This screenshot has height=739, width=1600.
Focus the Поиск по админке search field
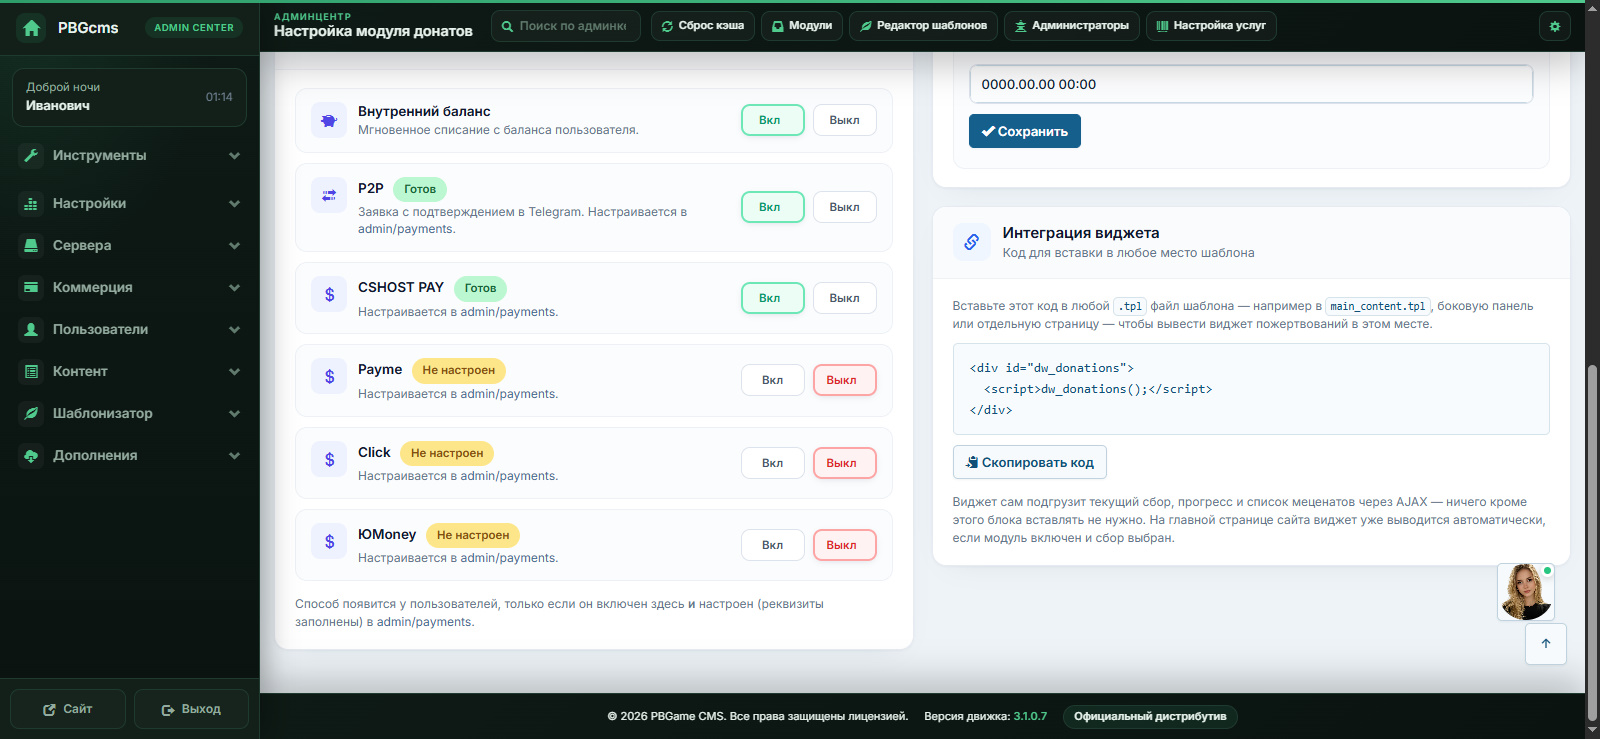tap(566, 26)
